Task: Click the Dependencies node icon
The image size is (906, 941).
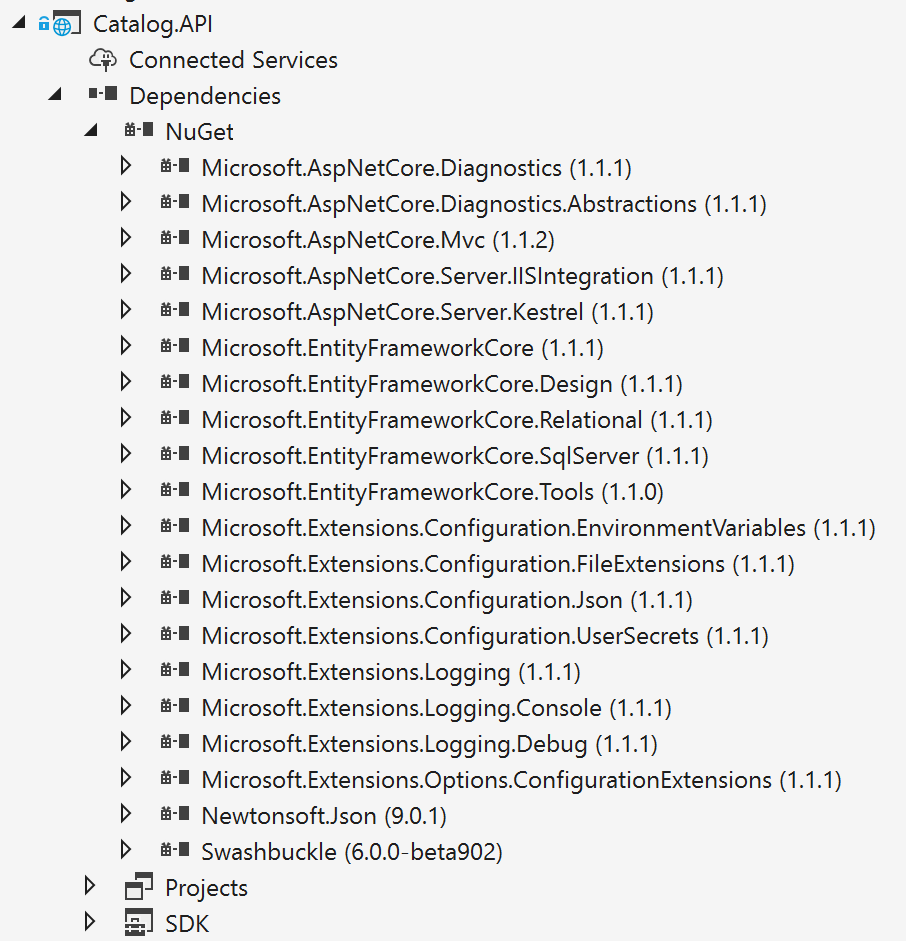Action: coord(102,96)
